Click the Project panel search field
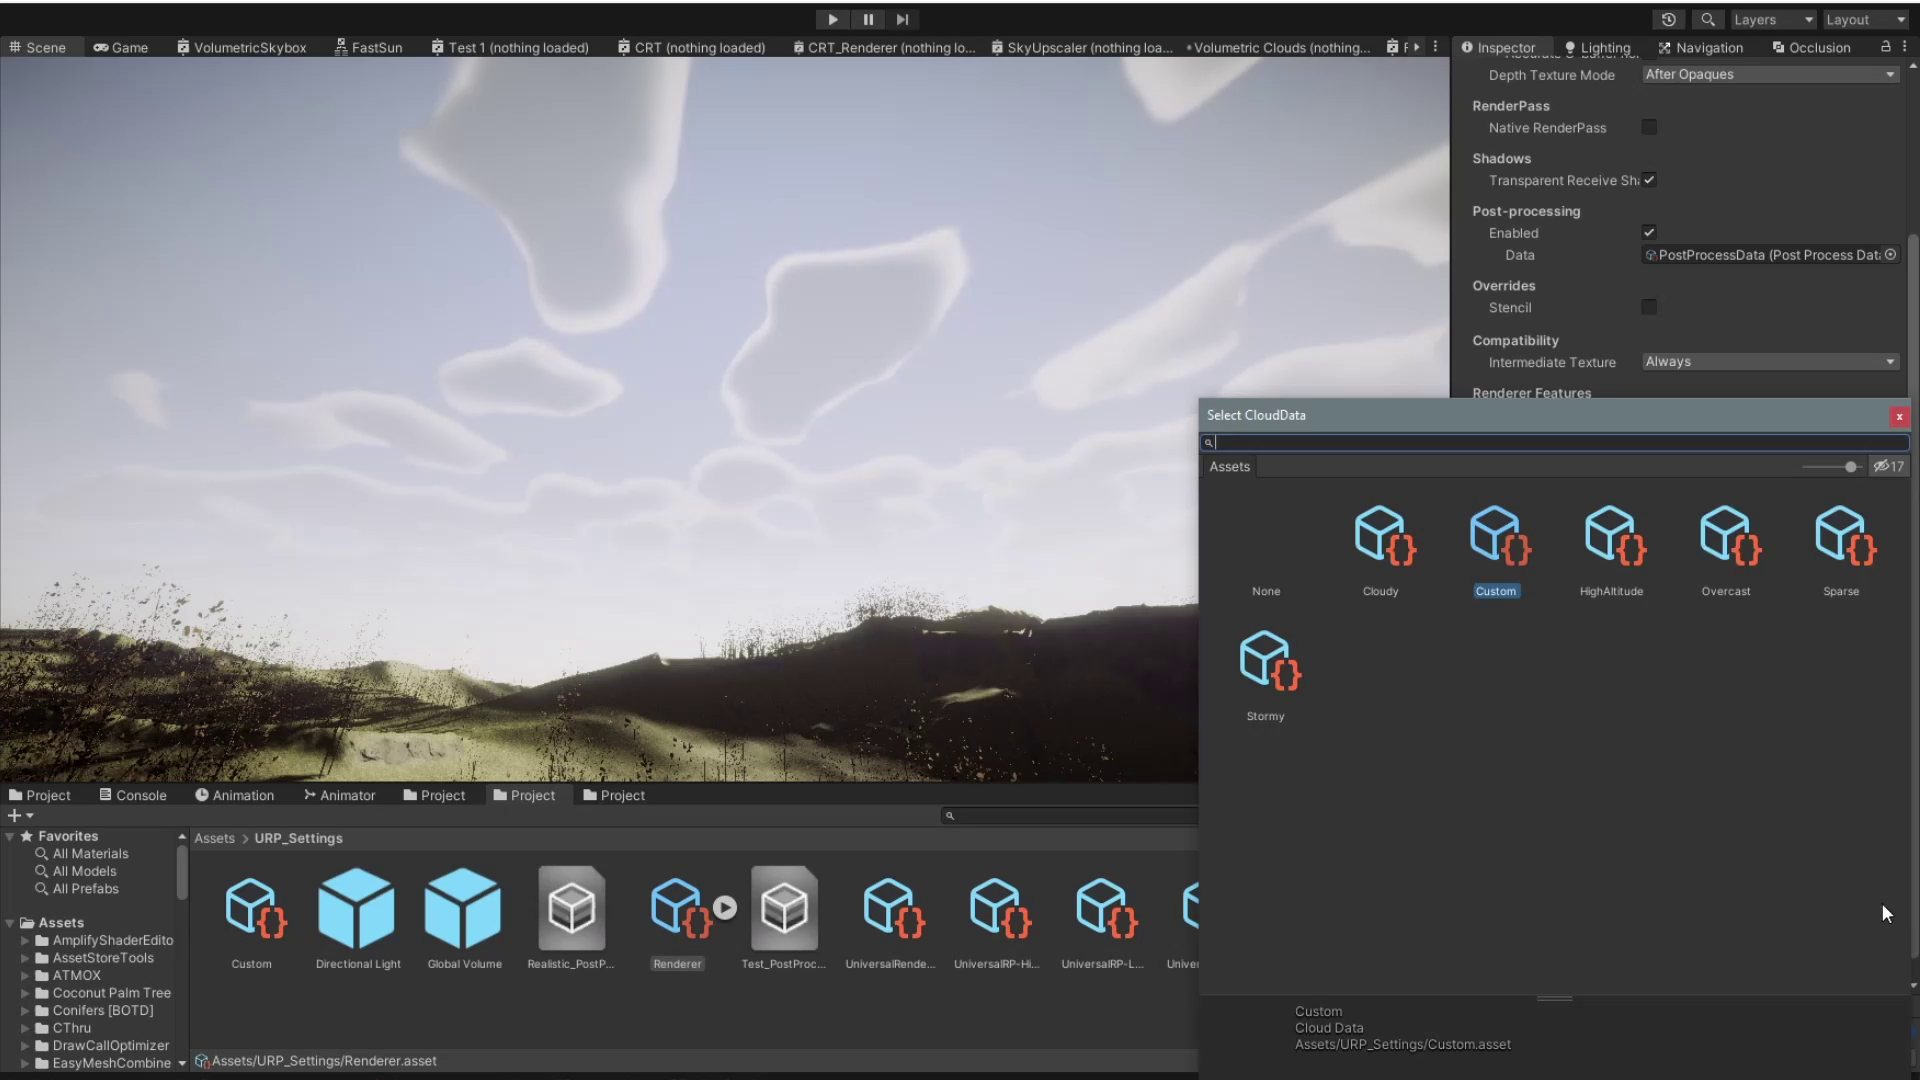1920x1080 pixels. click(x=1068, y=815)
